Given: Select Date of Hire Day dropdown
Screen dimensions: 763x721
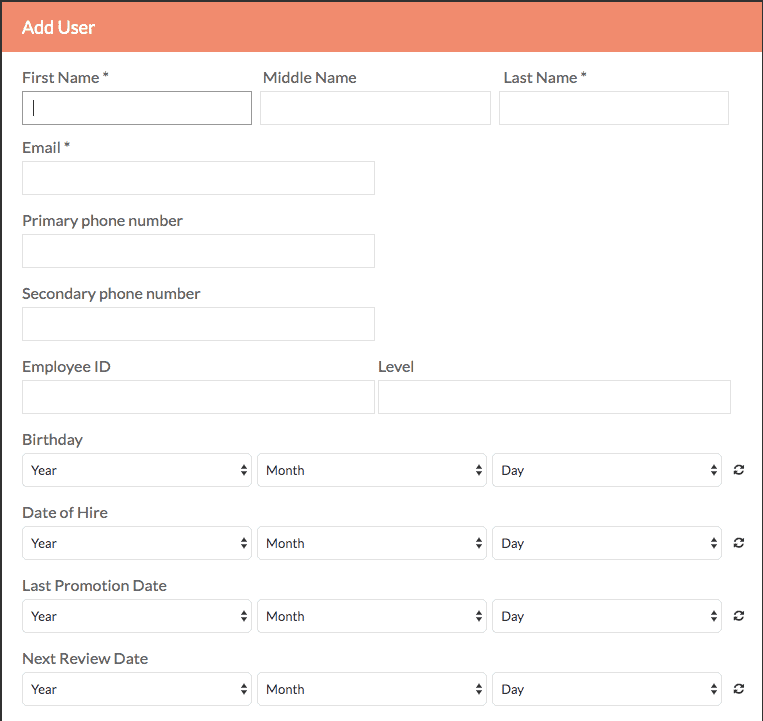Looking at the screenshot, I should coord(607,543).
